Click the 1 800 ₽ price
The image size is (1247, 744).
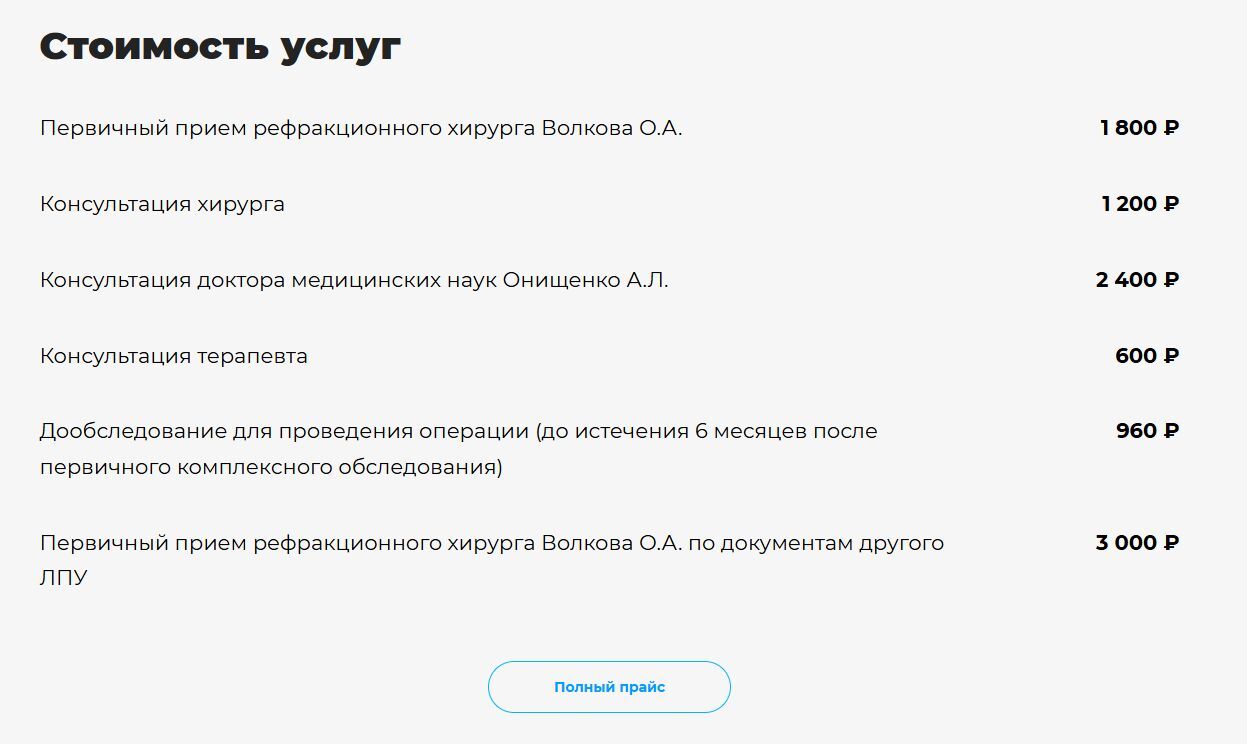[x=1139, y=128]
